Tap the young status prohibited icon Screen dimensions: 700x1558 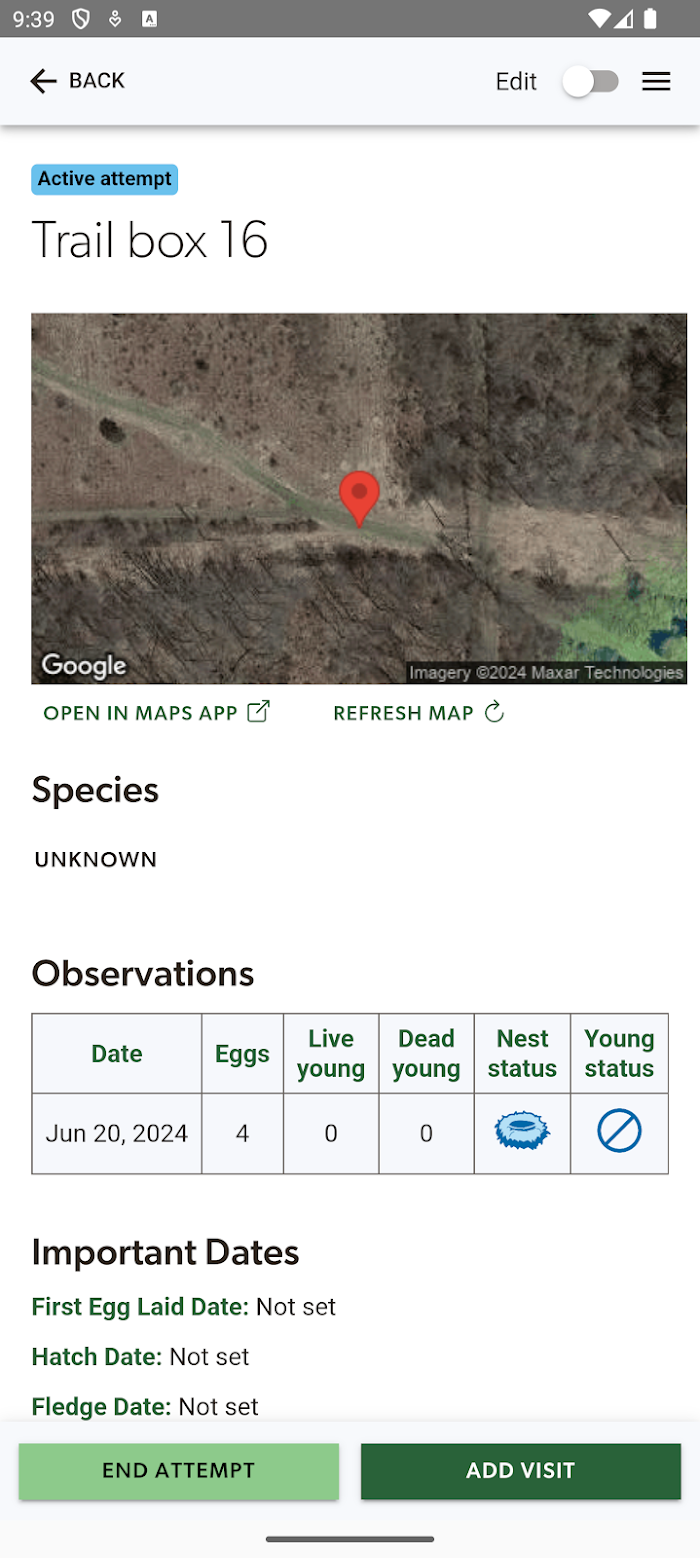pyautogui.click(x=619, y=1132)
